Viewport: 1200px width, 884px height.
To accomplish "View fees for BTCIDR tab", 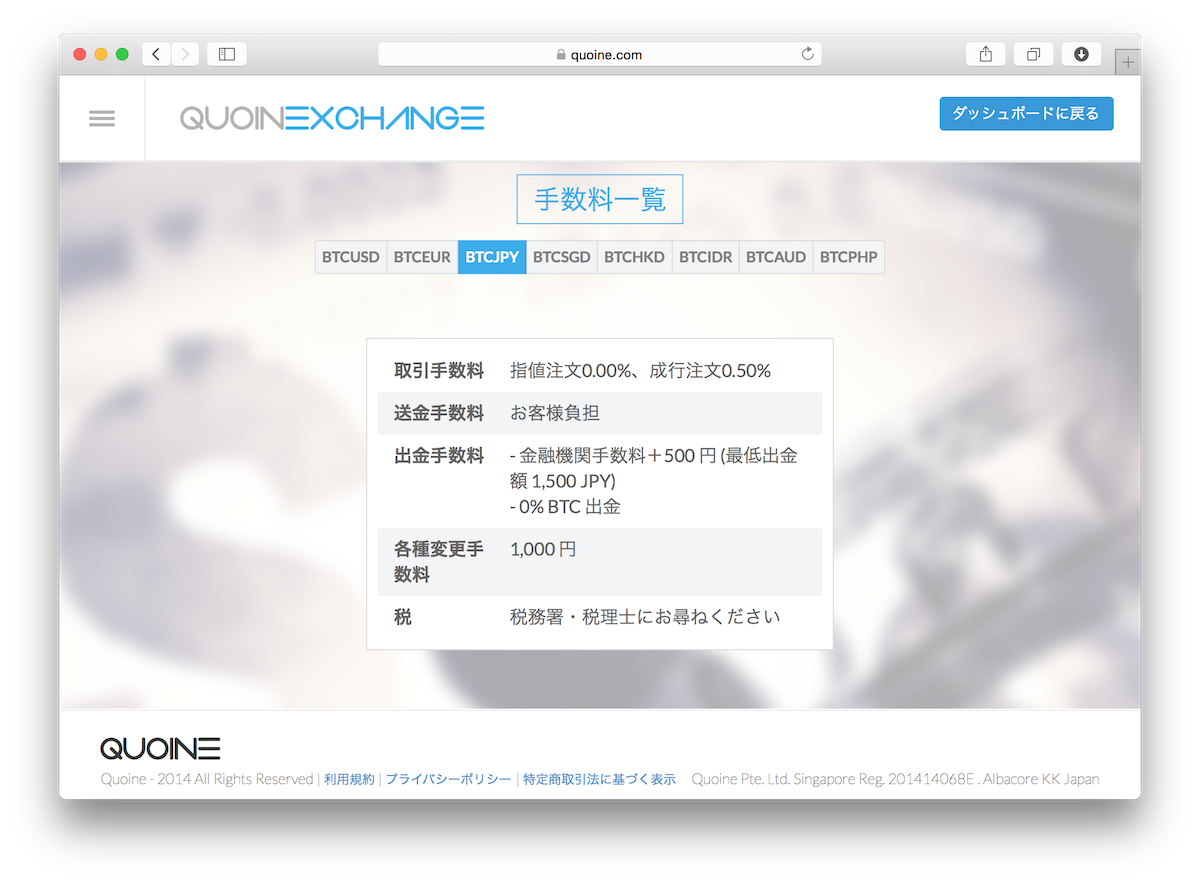I will click(x=705, y=257).
